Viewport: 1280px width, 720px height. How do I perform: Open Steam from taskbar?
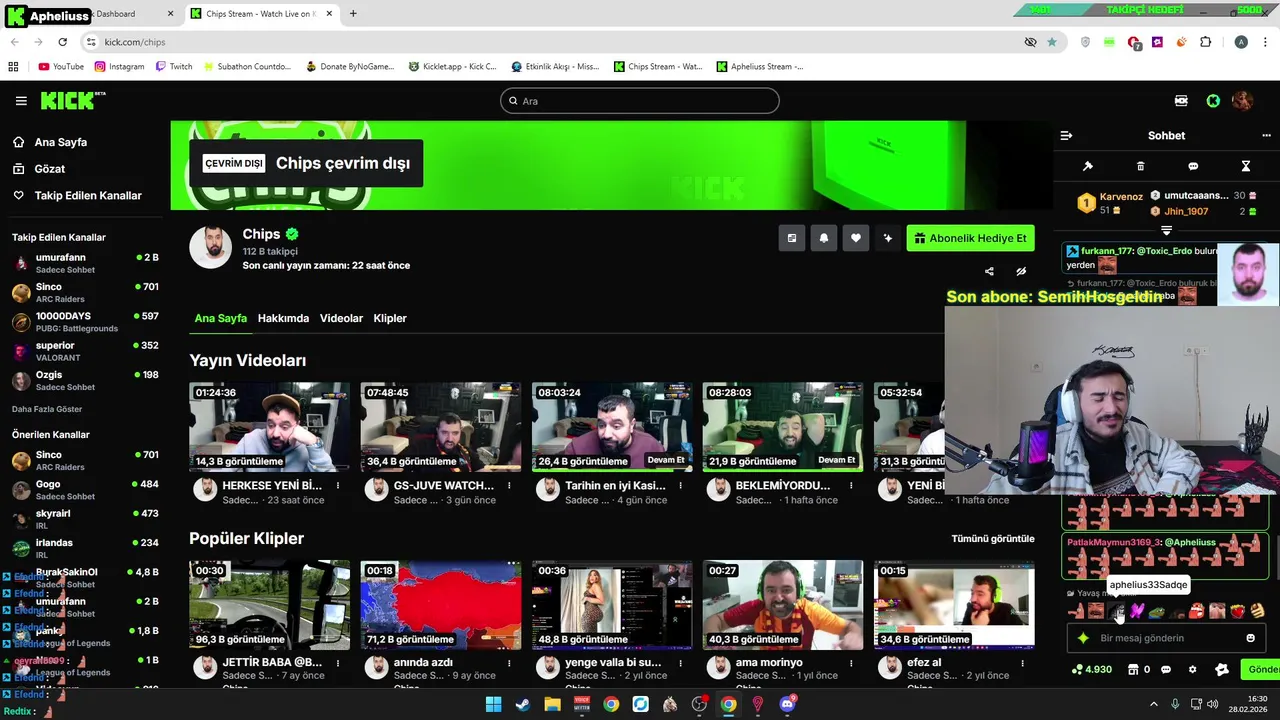(523, 704)
